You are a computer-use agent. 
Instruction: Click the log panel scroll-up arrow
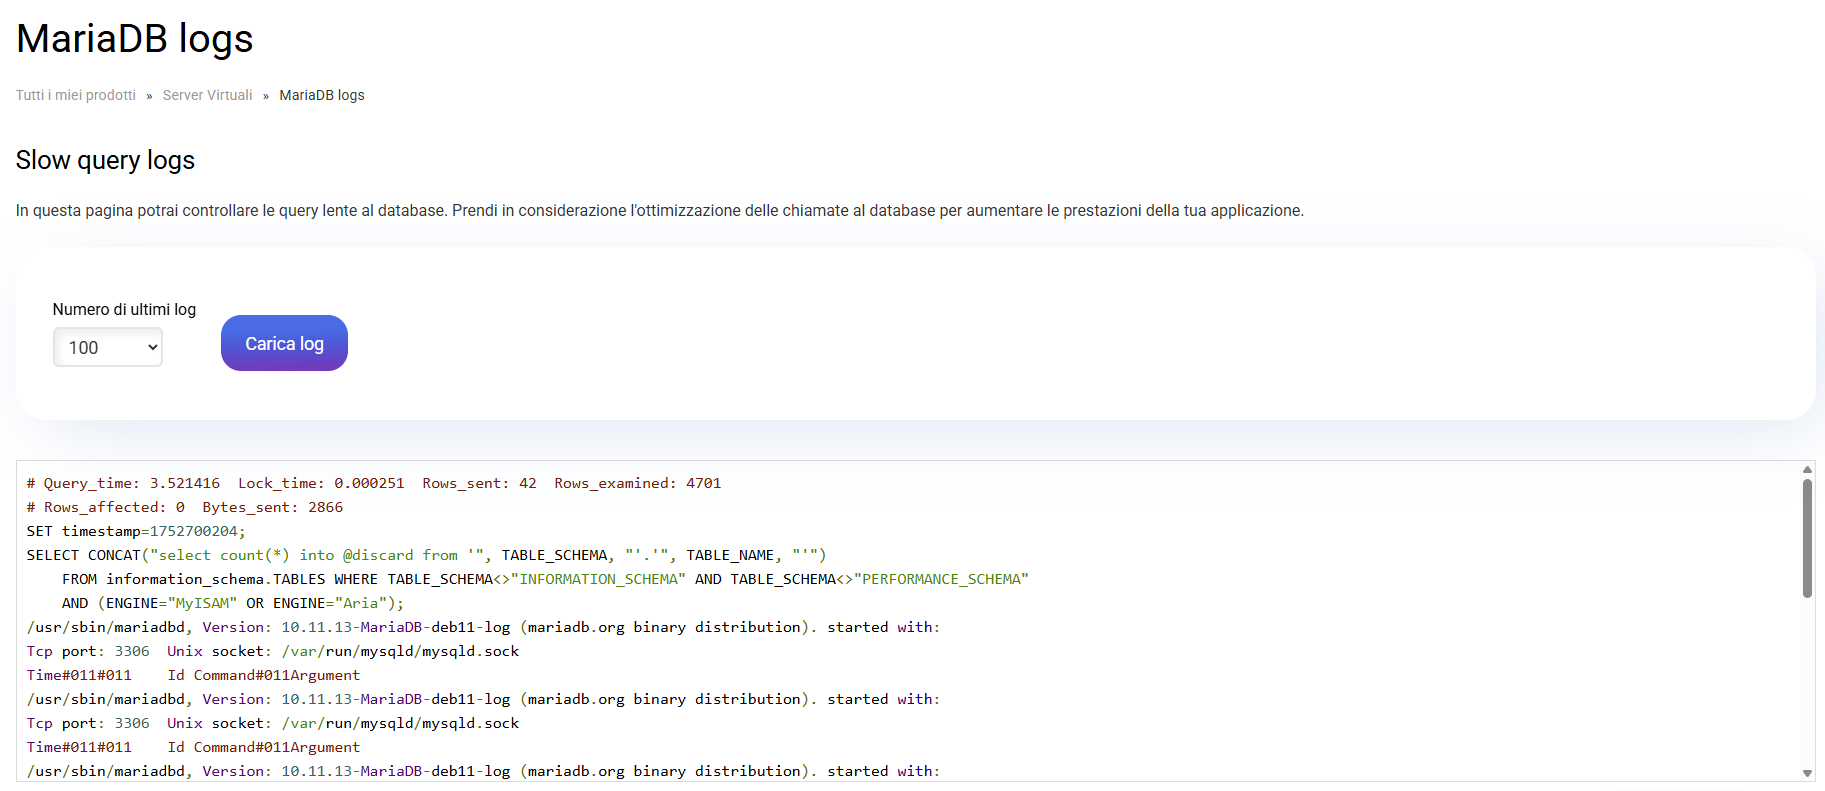pyautogui.click(x=1807, y=469)
